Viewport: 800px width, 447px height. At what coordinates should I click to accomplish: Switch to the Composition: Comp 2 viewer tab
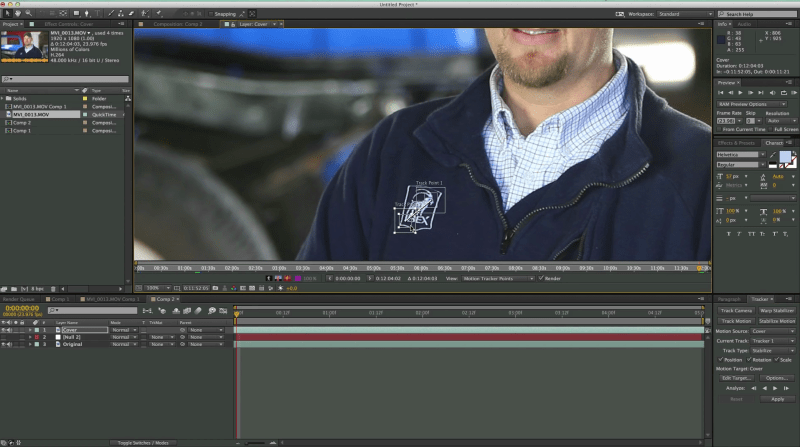pos(178,24)
